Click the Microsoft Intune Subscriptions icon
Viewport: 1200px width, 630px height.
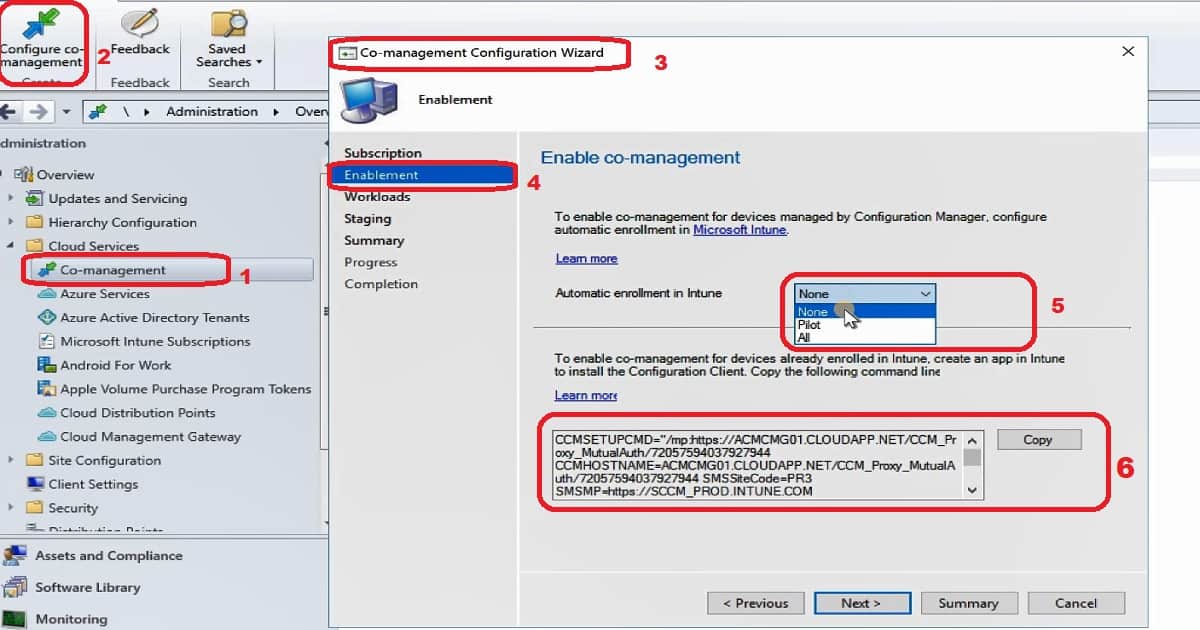coord(46,341)
